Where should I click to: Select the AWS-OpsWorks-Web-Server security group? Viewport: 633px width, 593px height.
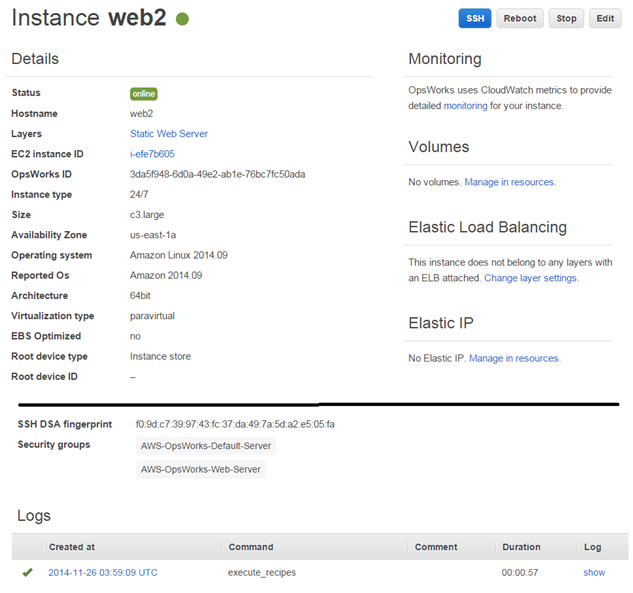tap(201, 469)
